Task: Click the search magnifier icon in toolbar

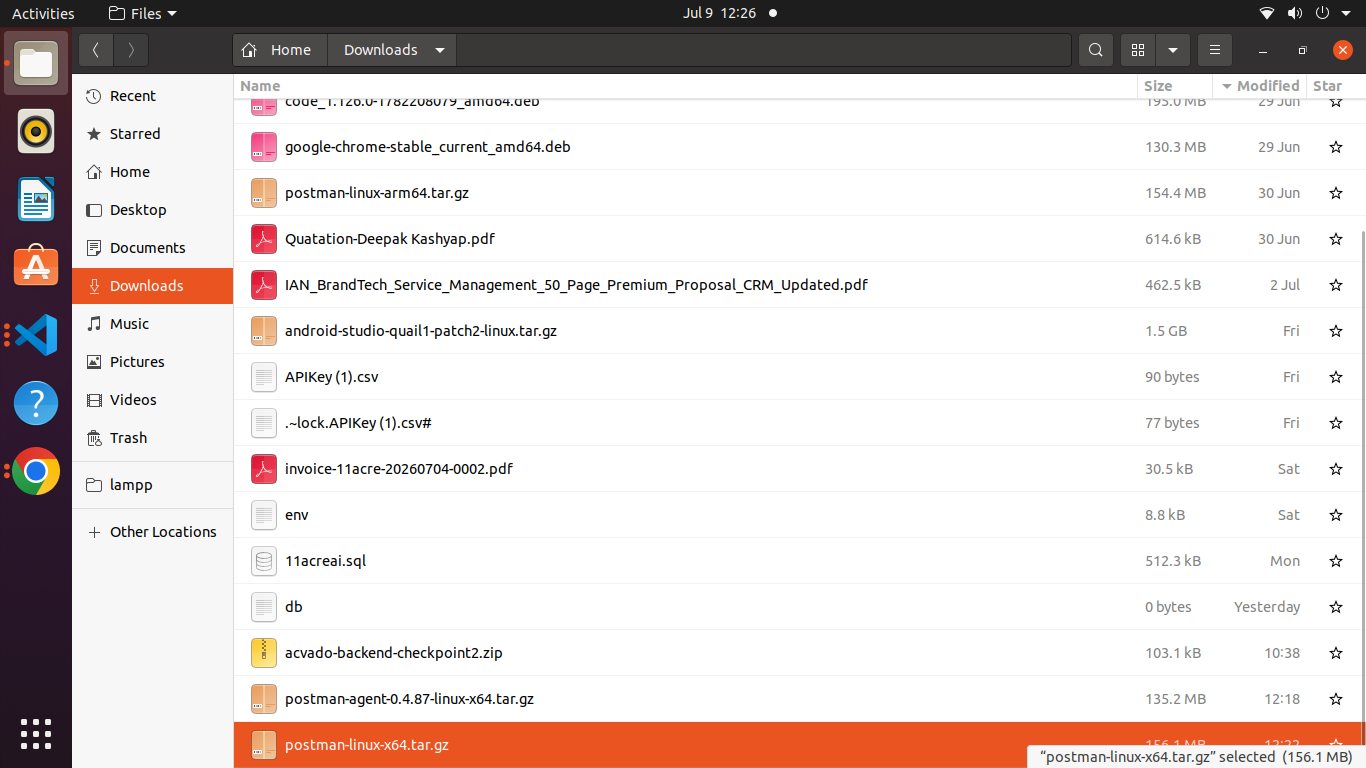Action: point(1096,50)
